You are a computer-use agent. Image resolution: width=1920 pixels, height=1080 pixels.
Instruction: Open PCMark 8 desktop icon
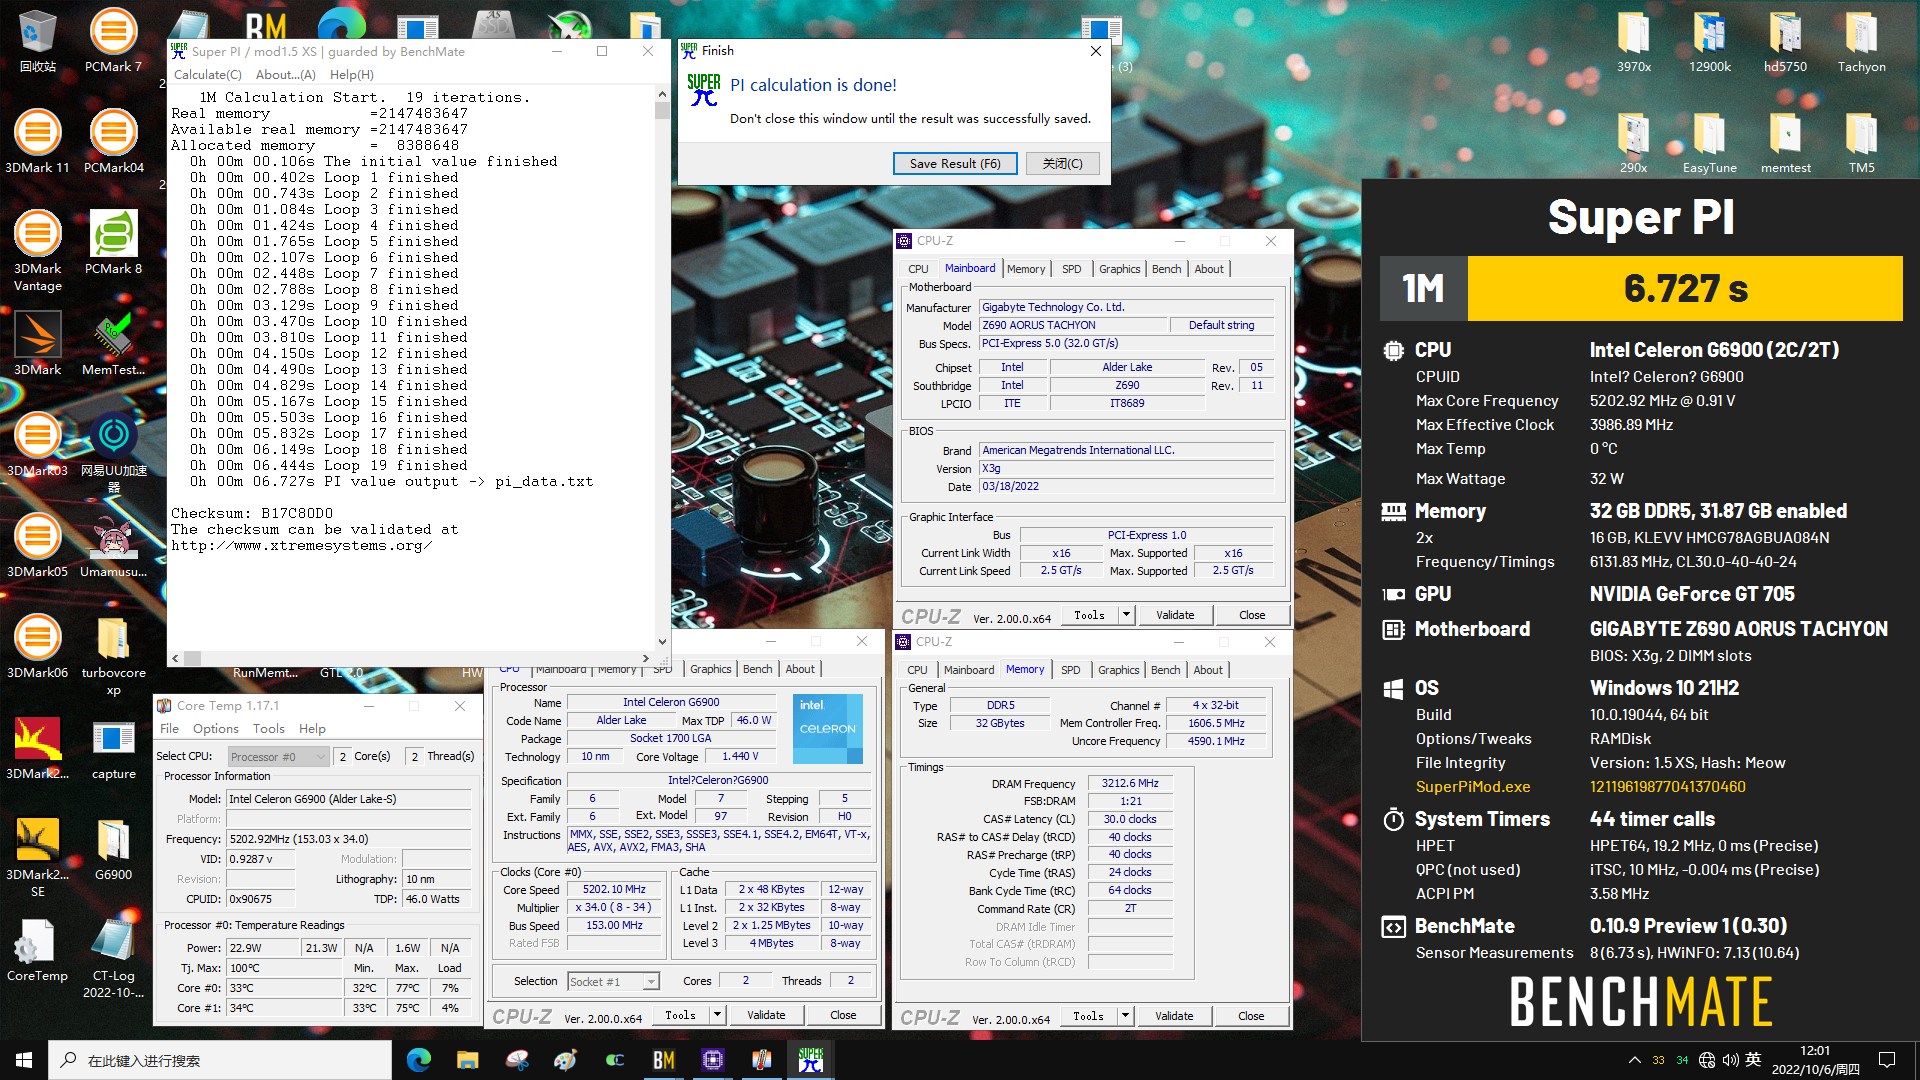point(113,242)
